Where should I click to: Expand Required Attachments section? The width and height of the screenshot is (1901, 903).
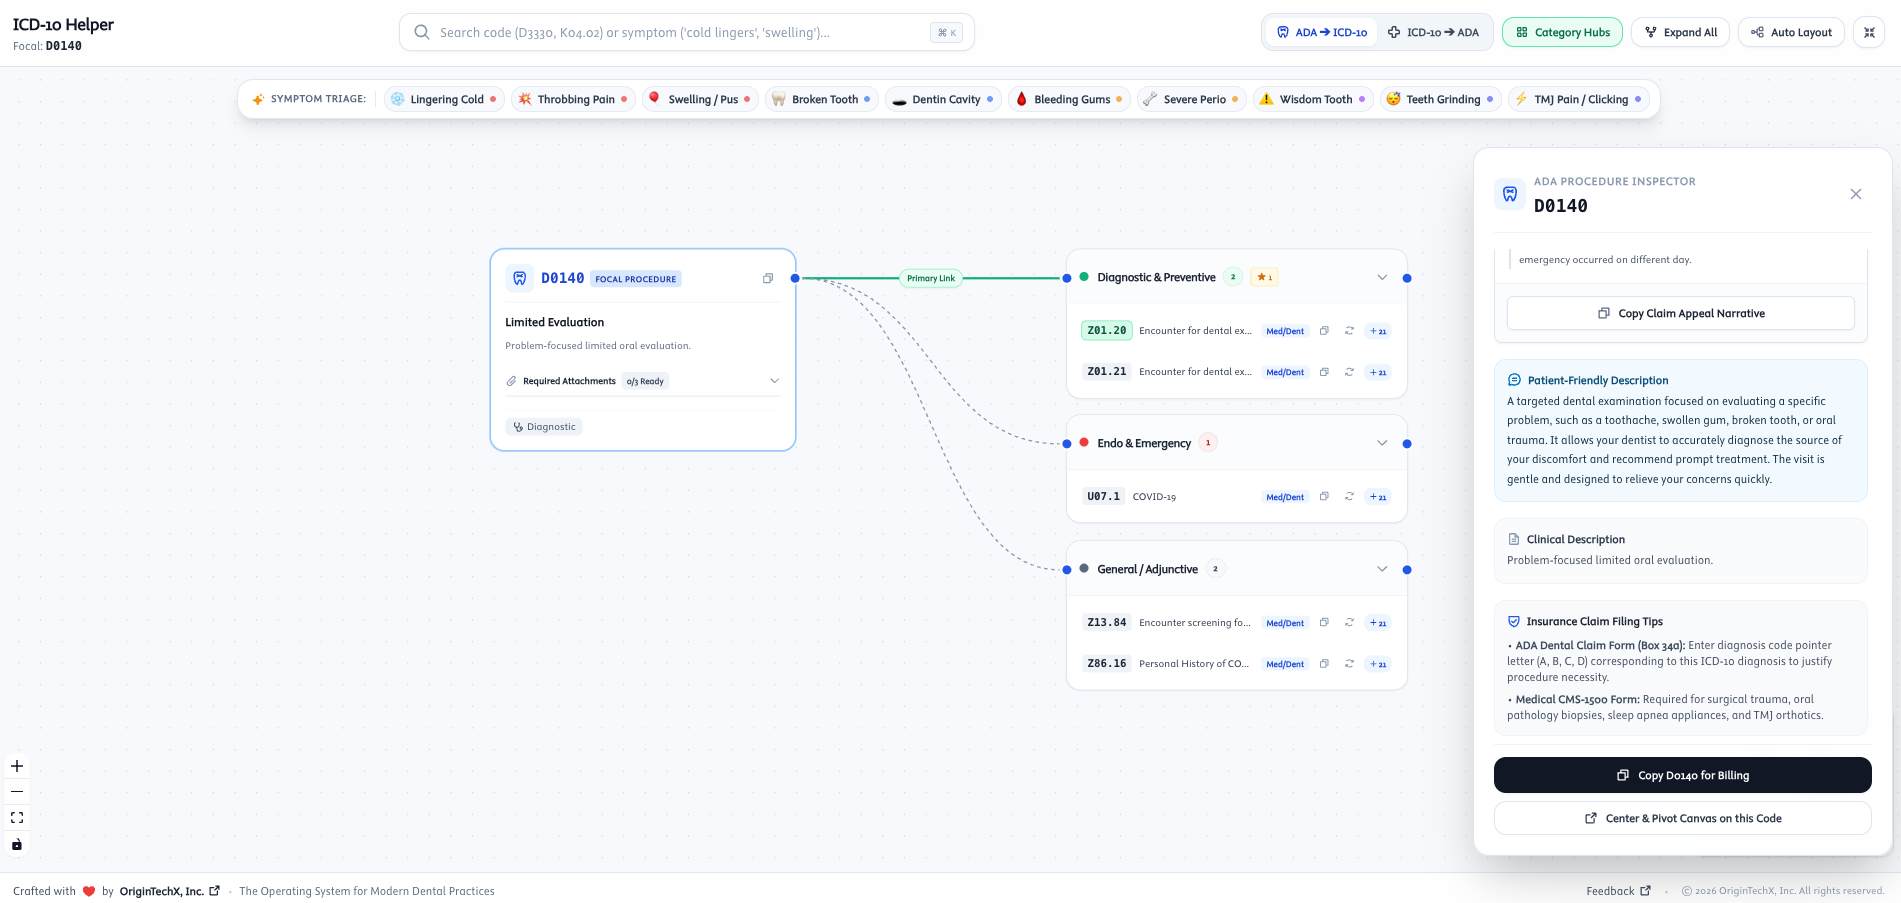pos(643,381)
